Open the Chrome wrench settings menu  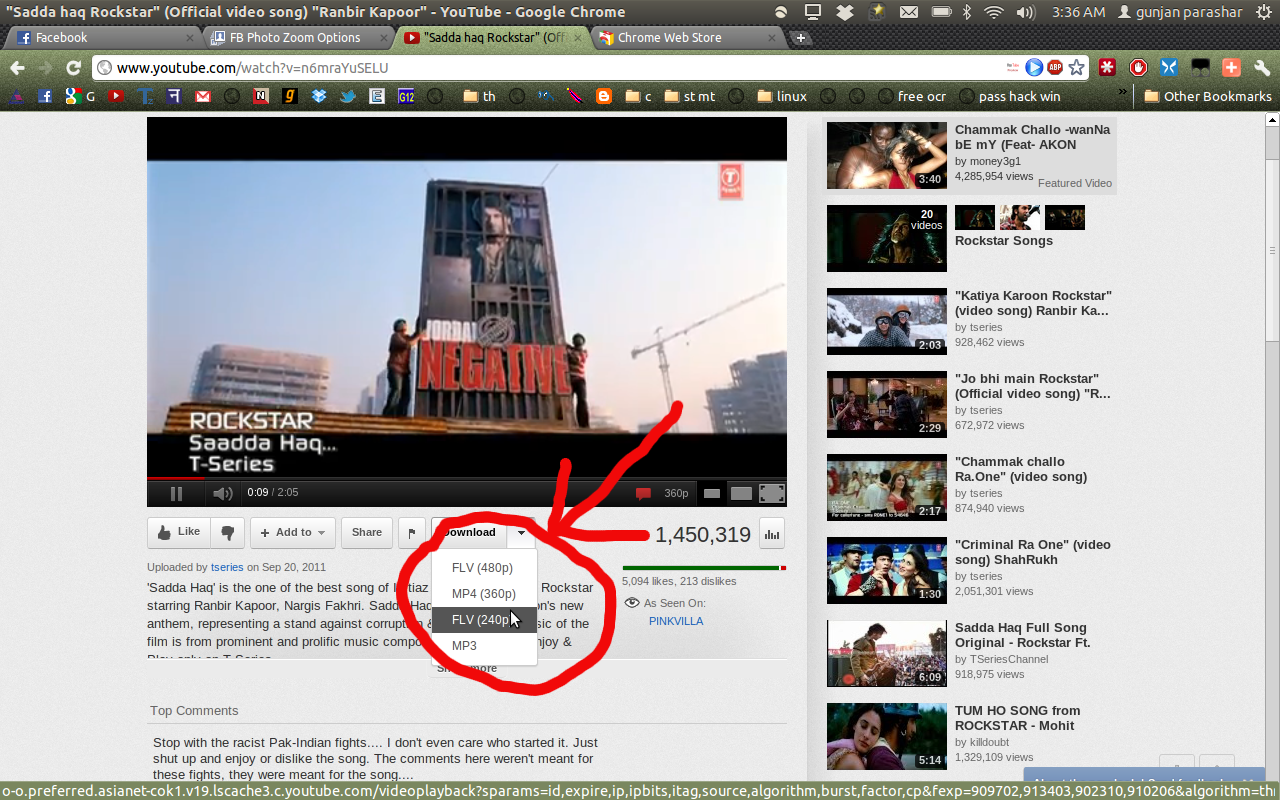[x=1262, y=68]
